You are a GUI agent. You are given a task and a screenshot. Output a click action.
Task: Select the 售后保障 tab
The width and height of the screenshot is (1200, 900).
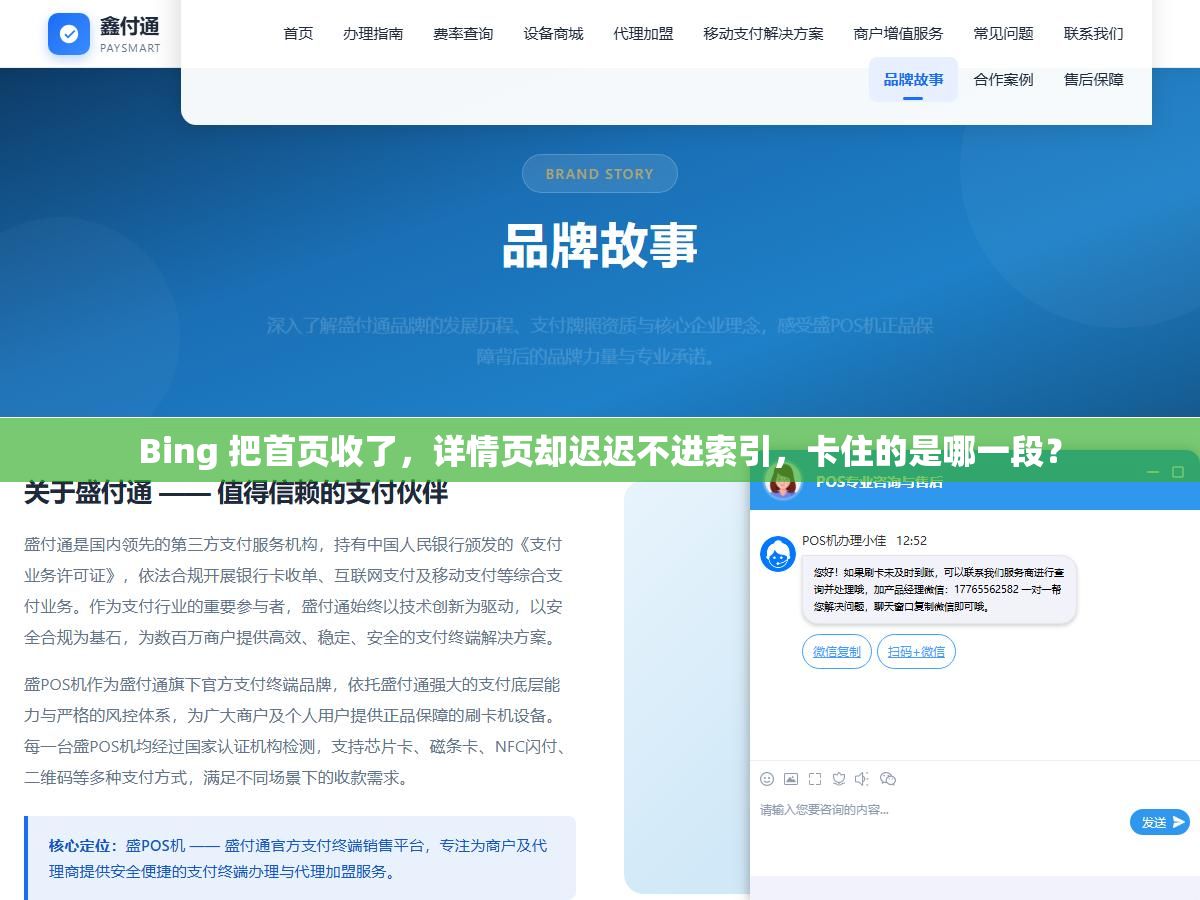pyautogui.click(x=1093, y=79)
